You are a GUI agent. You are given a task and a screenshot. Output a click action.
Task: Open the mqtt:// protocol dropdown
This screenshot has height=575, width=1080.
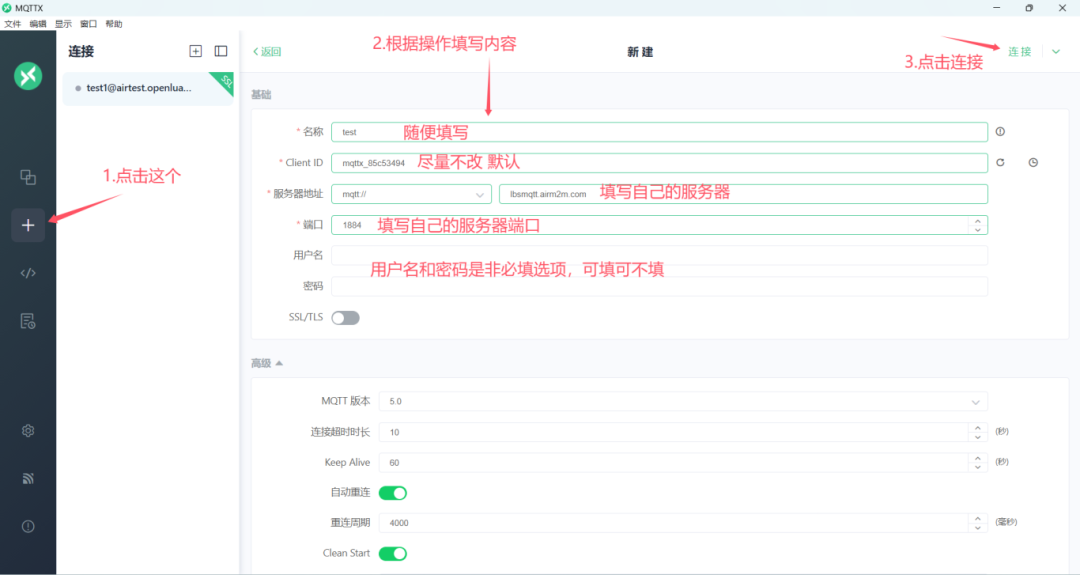pos(411,194)
